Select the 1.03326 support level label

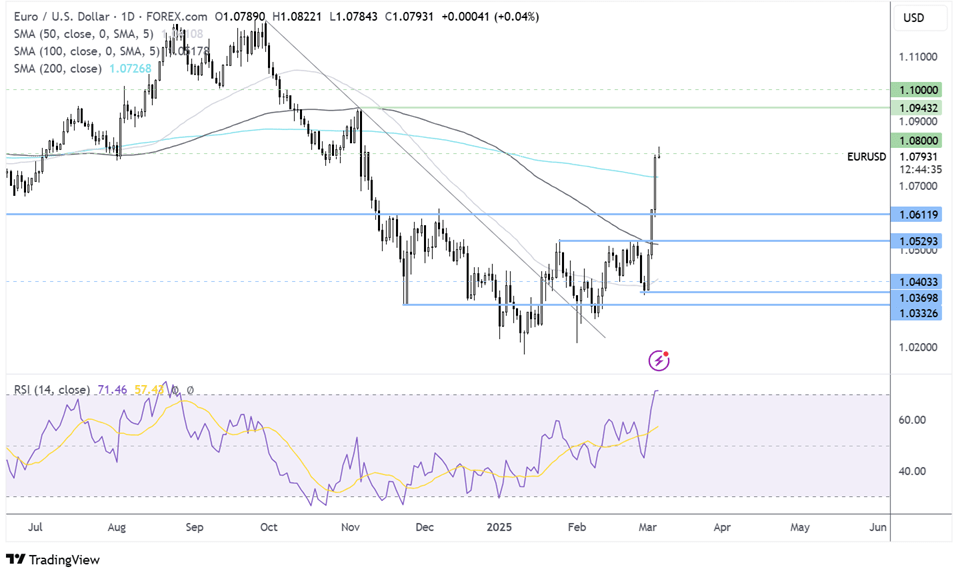coord(918,314)
